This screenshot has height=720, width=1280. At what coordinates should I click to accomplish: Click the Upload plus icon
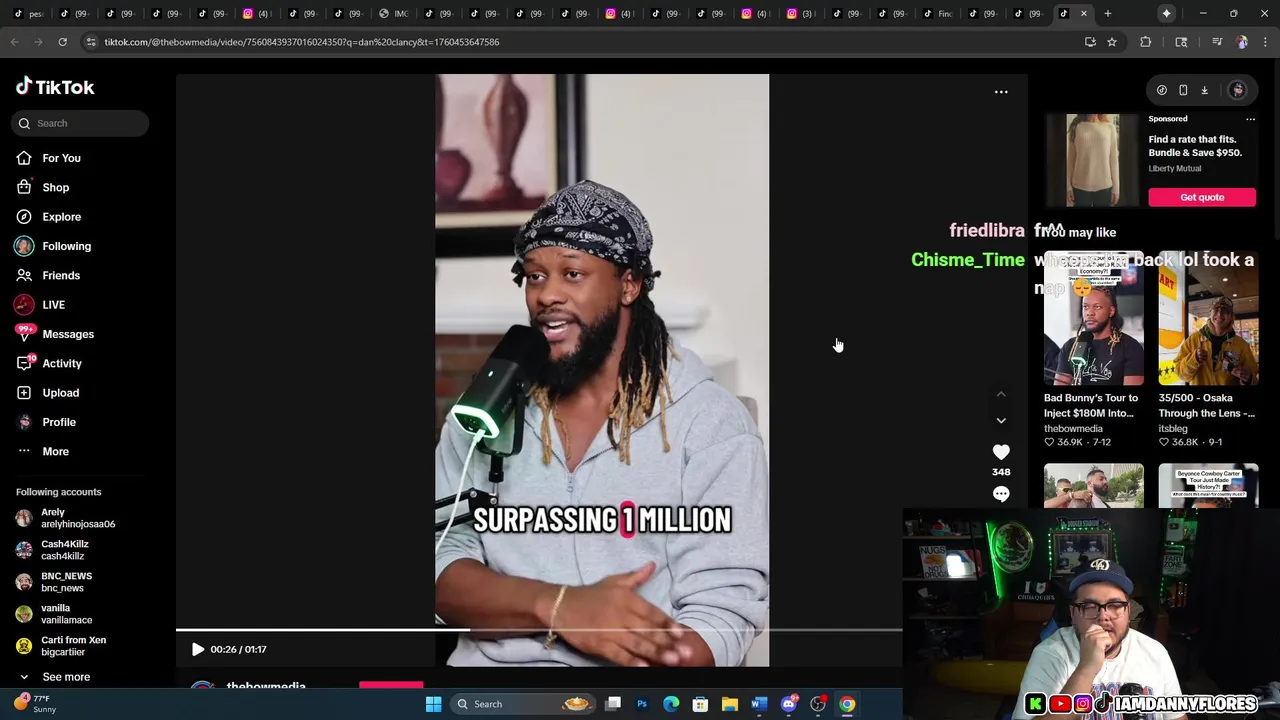click(x=24, y=393)
